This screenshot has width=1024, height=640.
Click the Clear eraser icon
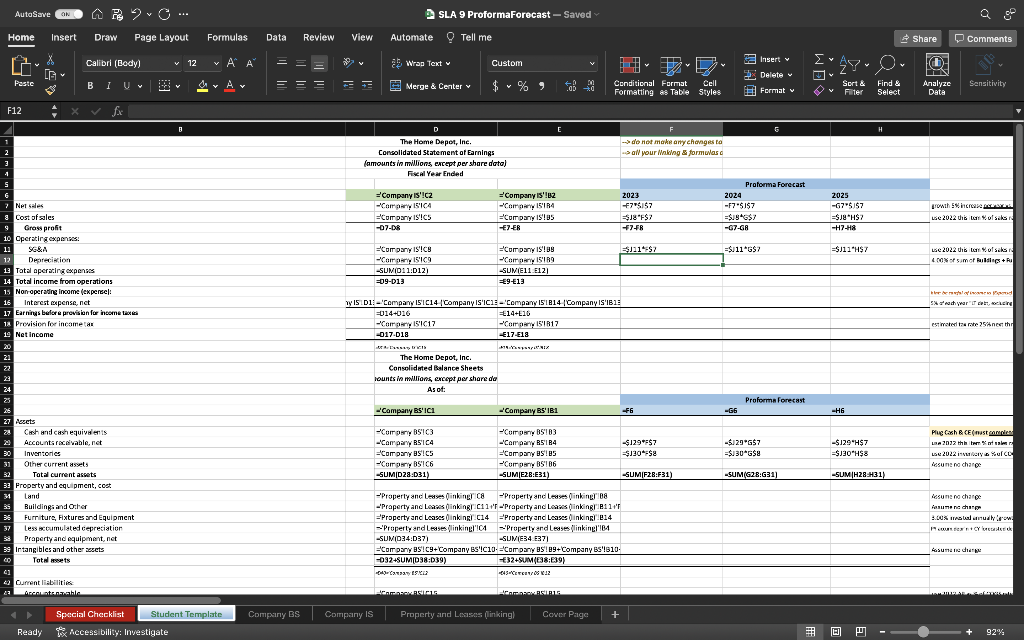click(819, 90)
